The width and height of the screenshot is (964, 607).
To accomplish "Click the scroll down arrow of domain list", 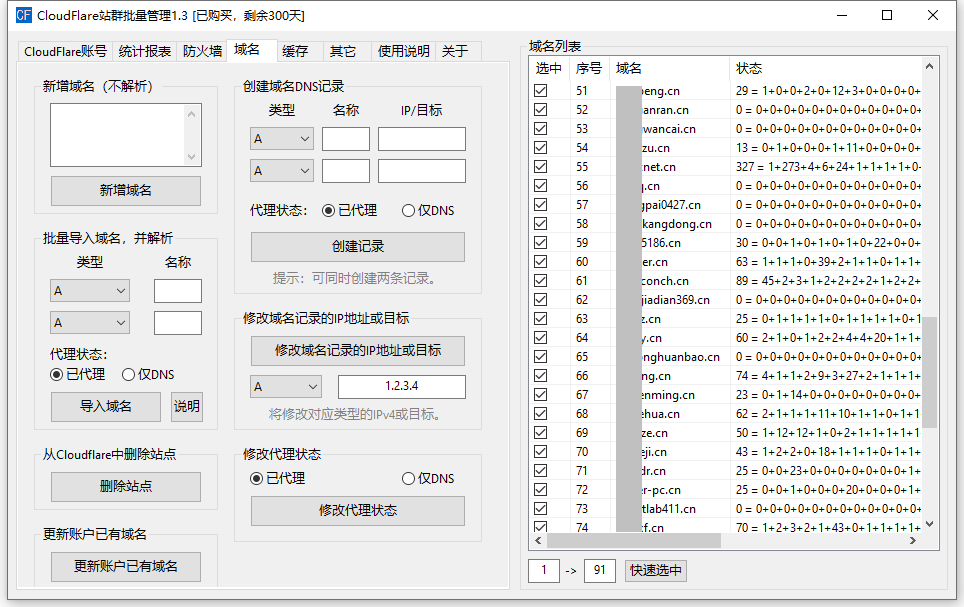I will click(930, 524).
